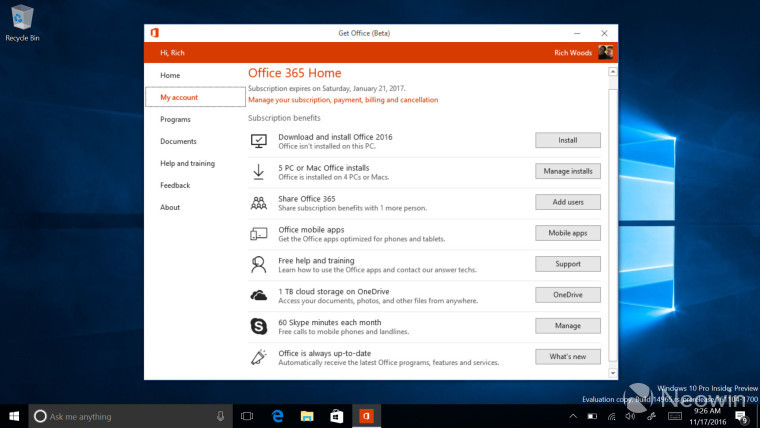Click the battery icon in system tray
The width and height of the screenshot is (760, 428).
tap(592, 416)
